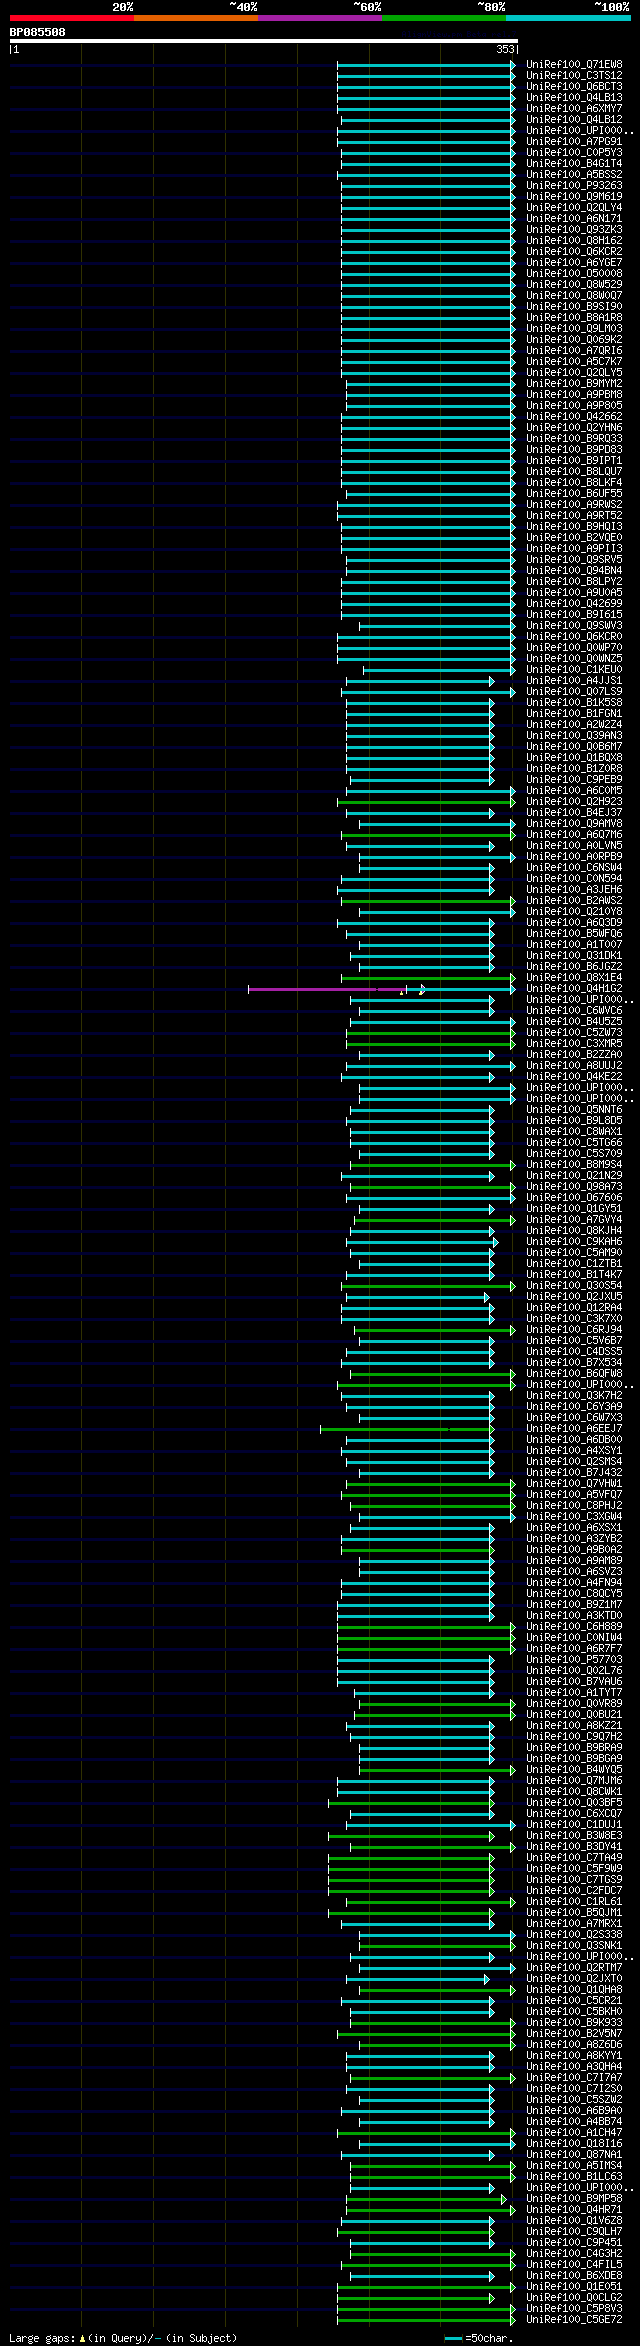Open hit UniRef100_Q6BCT3
640x2346 pixels.
(x=574, y=86)
